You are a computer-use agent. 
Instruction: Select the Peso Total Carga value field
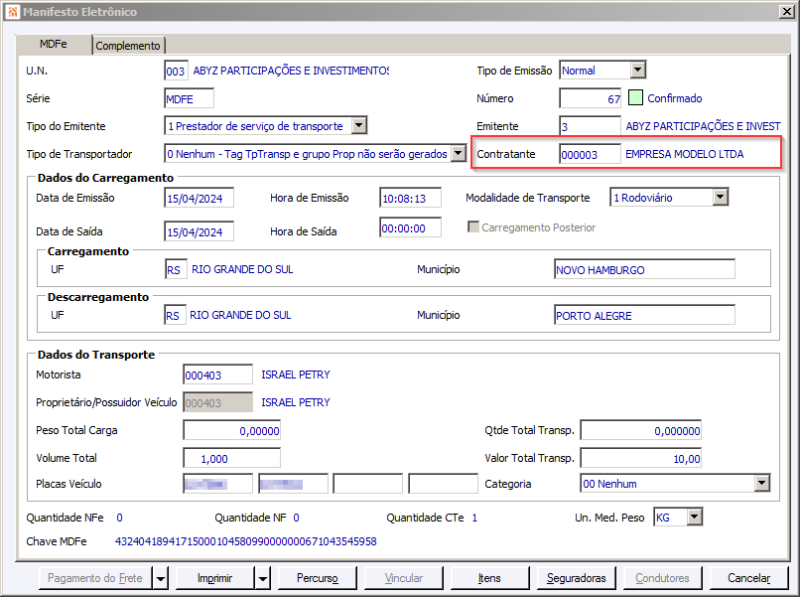point(231,430)
